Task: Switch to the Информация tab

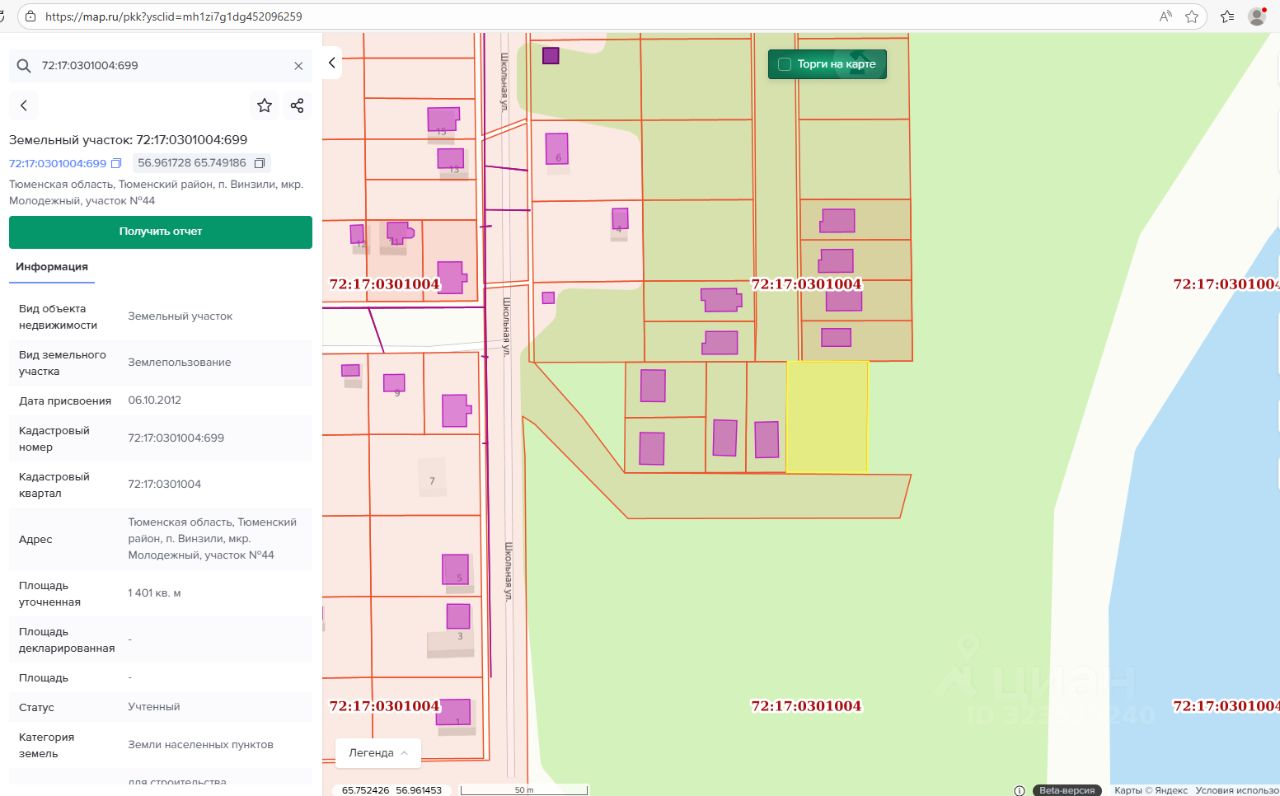Action: 52,267
